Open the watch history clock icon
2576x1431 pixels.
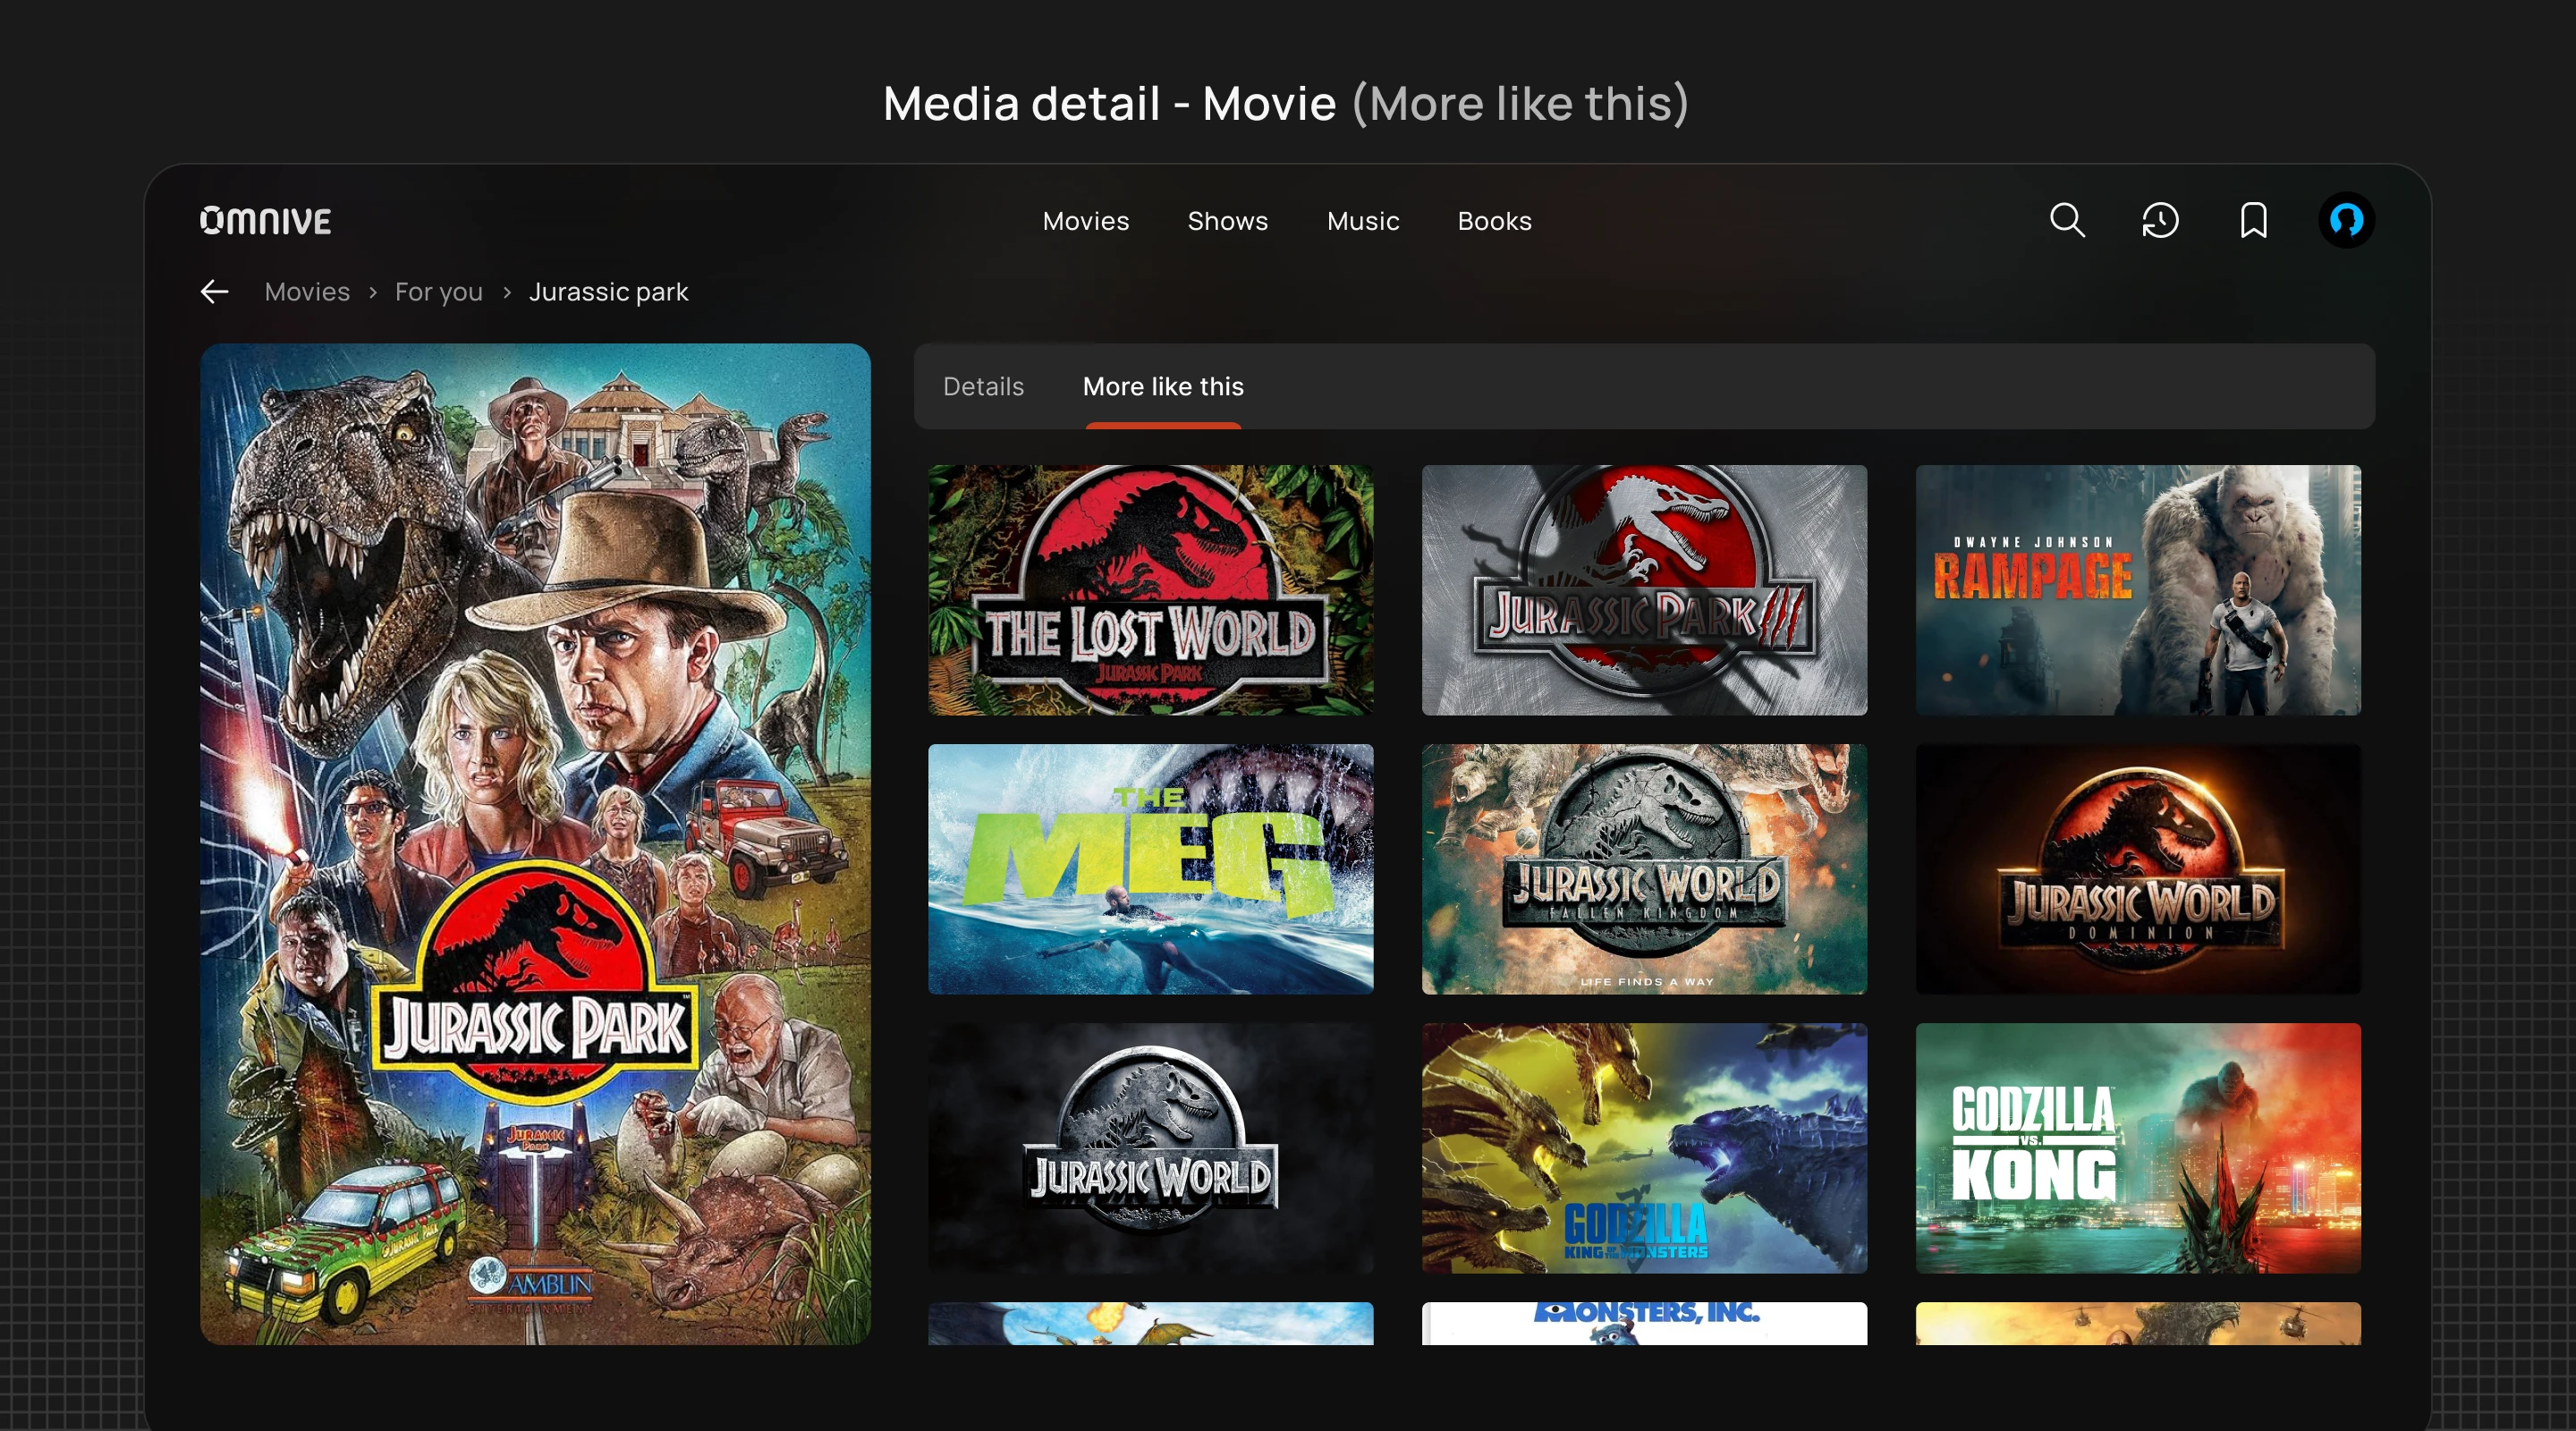point(2160,220)
